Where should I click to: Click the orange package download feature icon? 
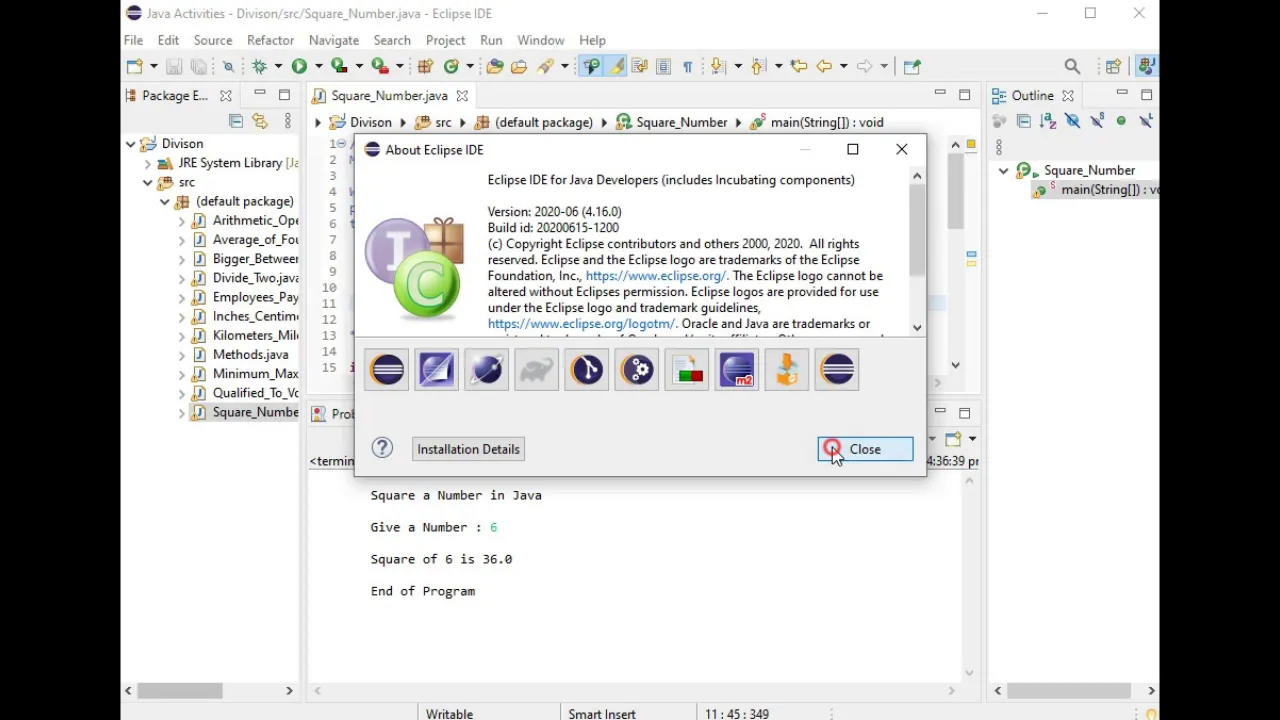click(x=787, y=370)
